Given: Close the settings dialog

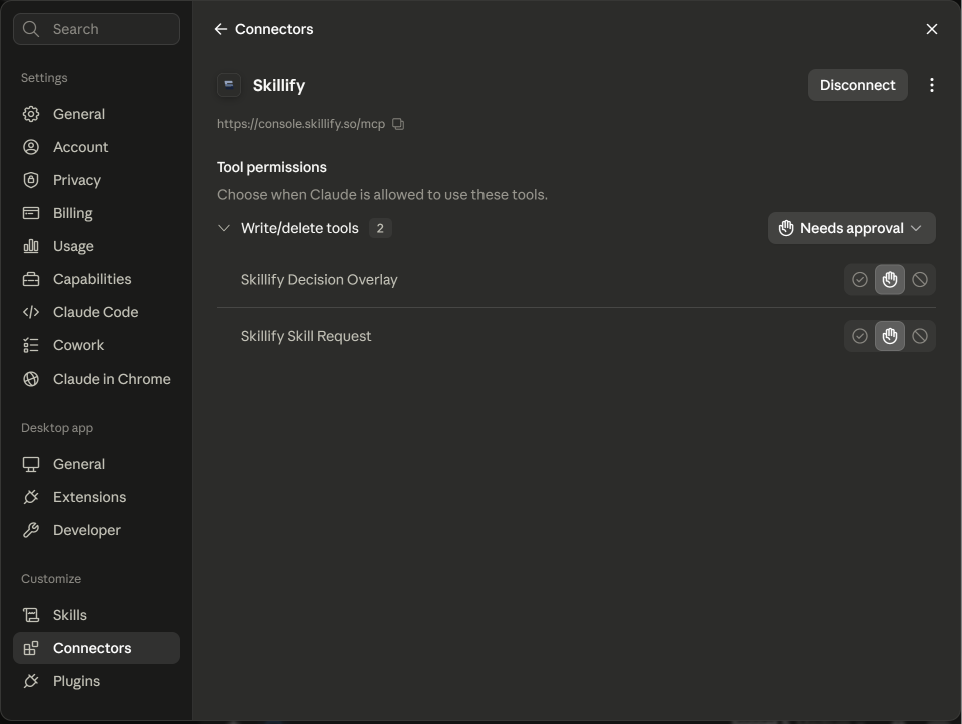Looking at the screenshot, I should pos(931,29).
